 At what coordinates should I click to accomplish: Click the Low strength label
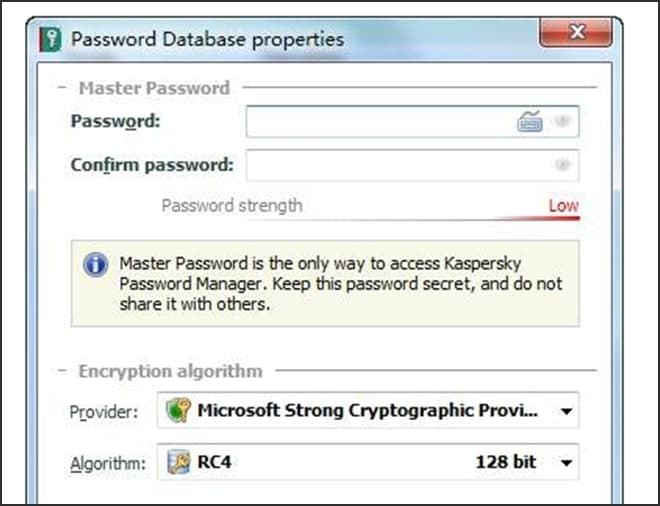pyautogui.click(x=563, y=206)
